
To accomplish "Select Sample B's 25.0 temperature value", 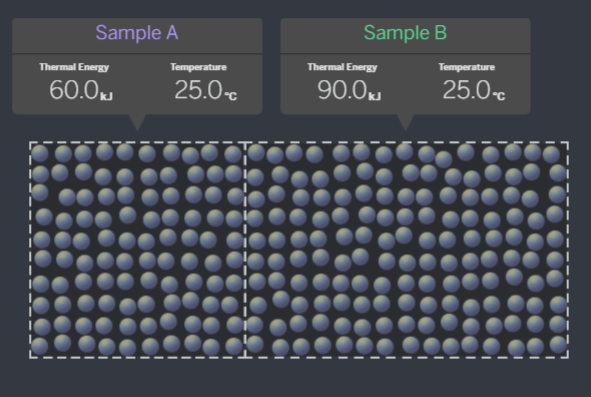I will click(x=467, y=90).
